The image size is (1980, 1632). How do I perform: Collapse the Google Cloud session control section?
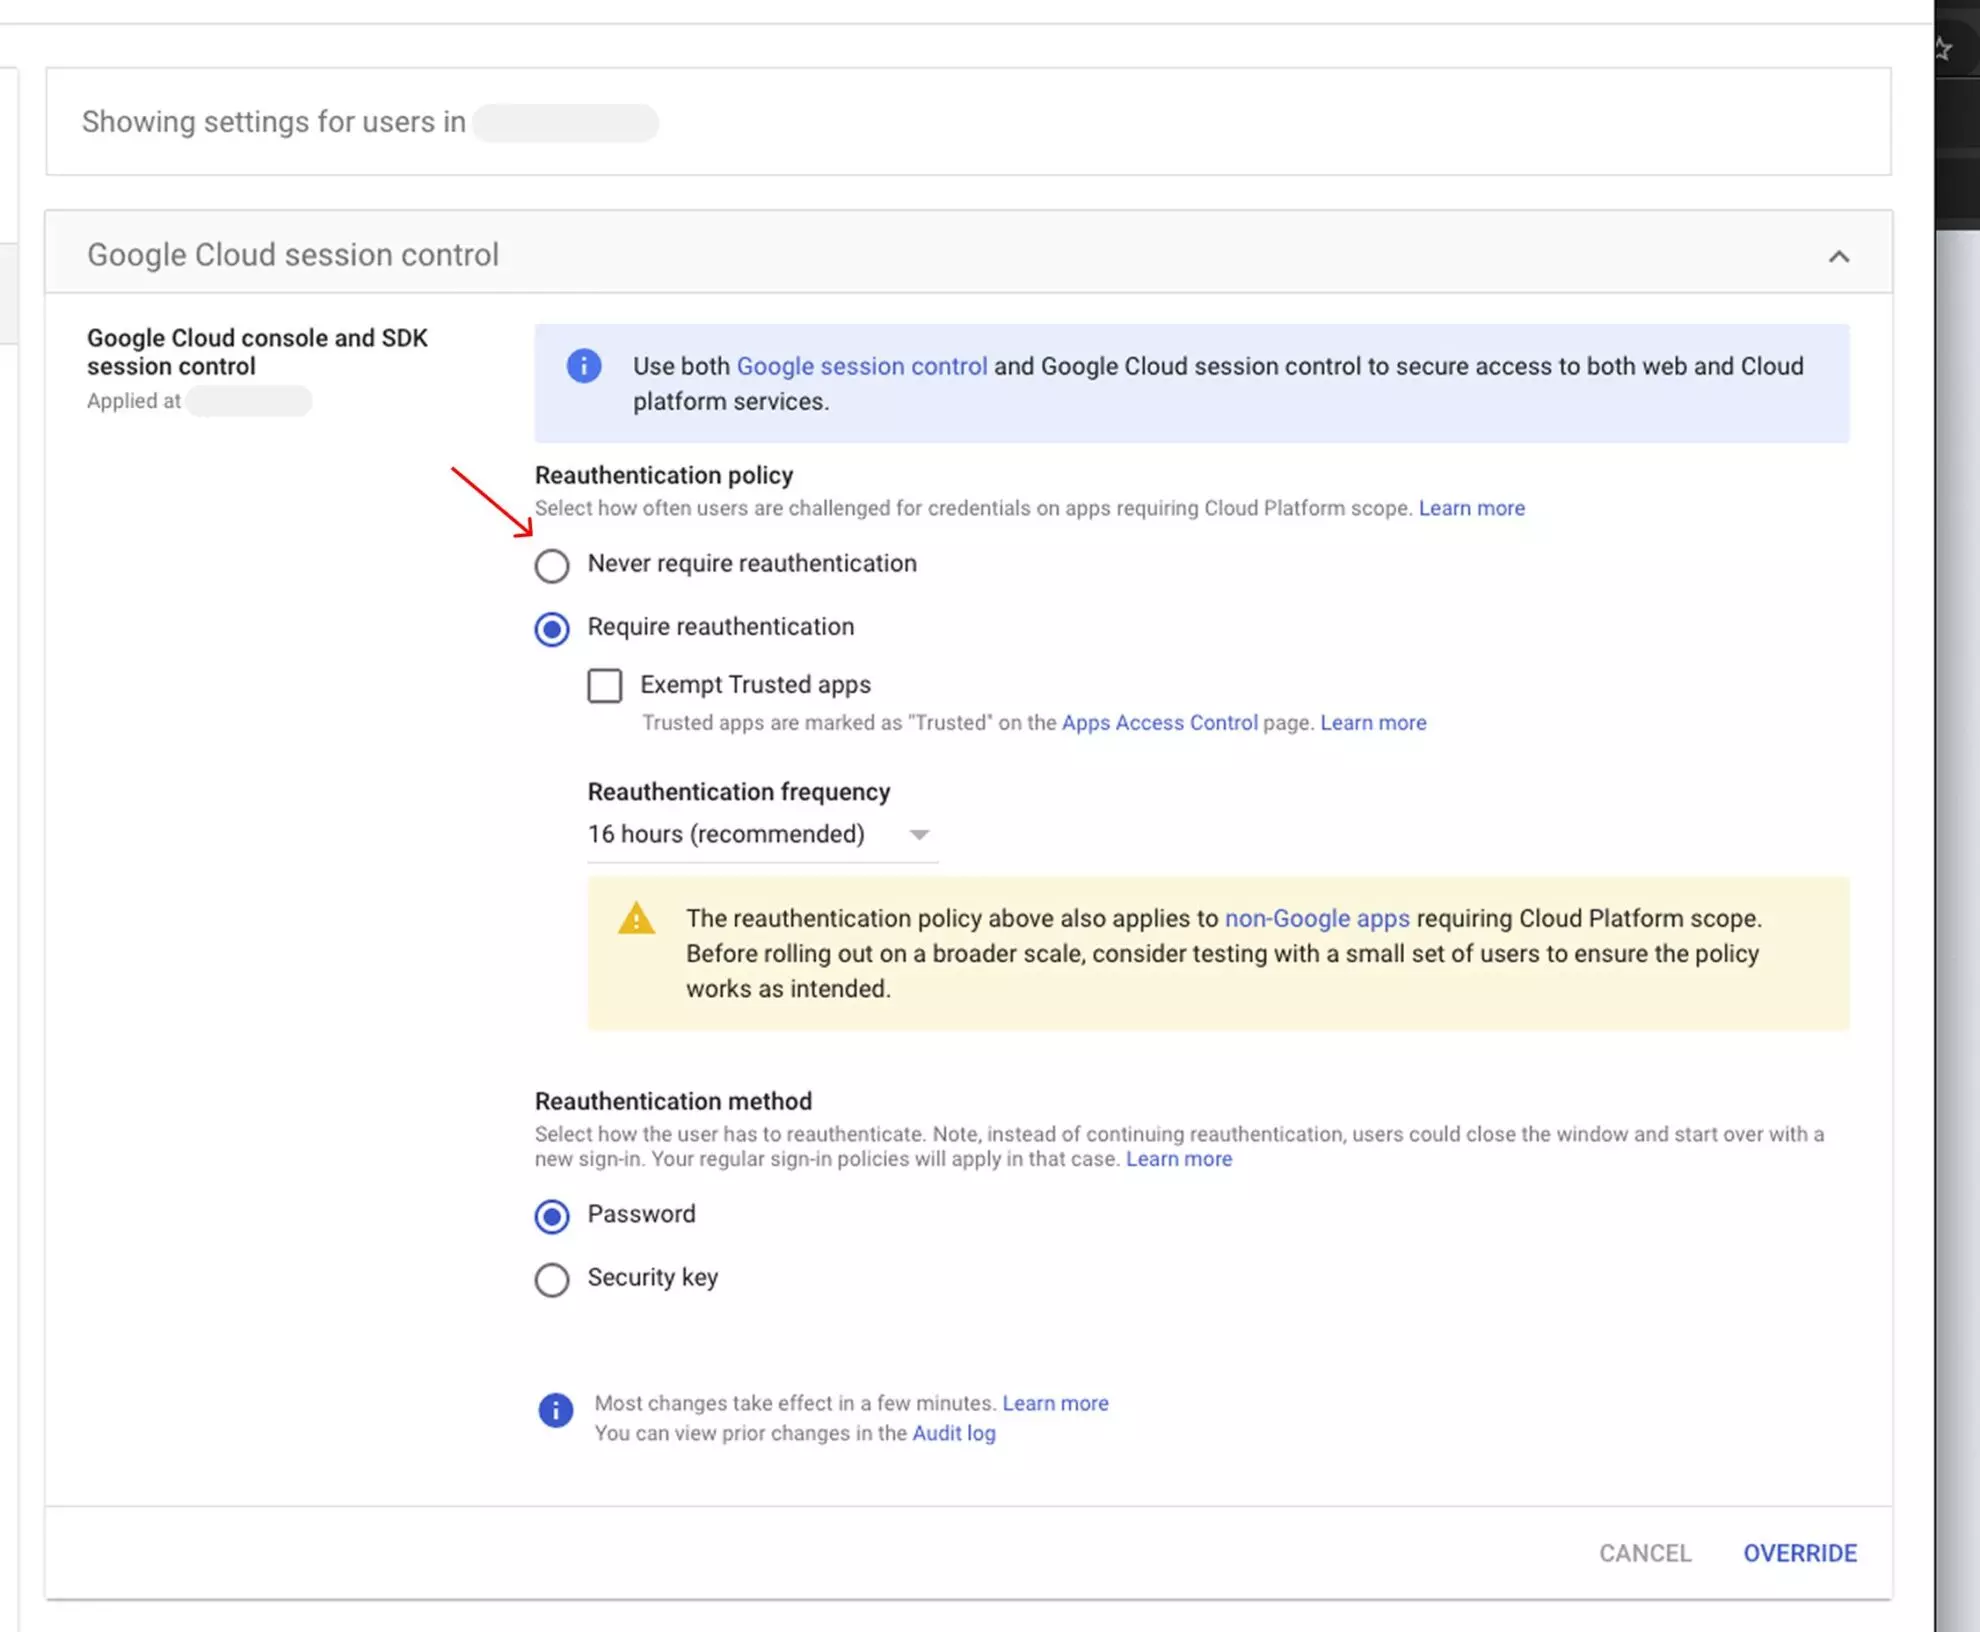1838,256
